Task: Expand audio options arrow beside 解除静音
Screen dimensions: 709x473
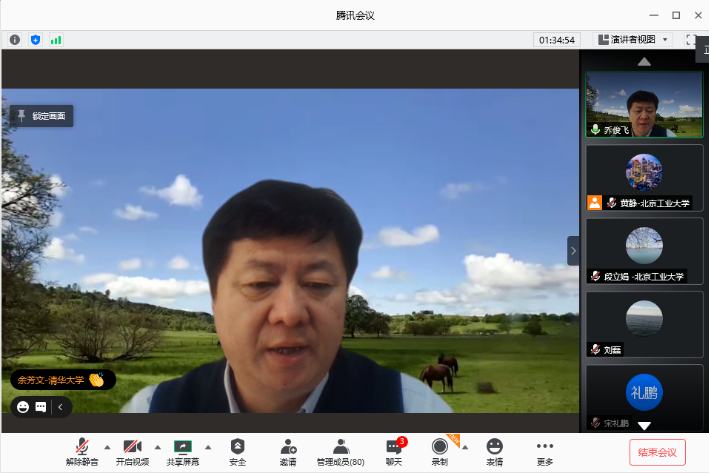Action: (107, 447)
